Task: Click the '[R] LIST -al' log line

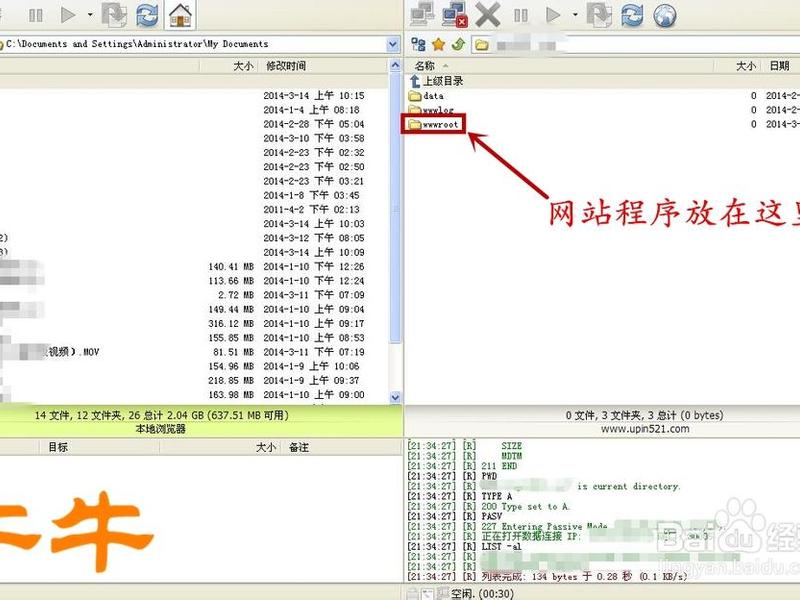Action: pos(464,546)
